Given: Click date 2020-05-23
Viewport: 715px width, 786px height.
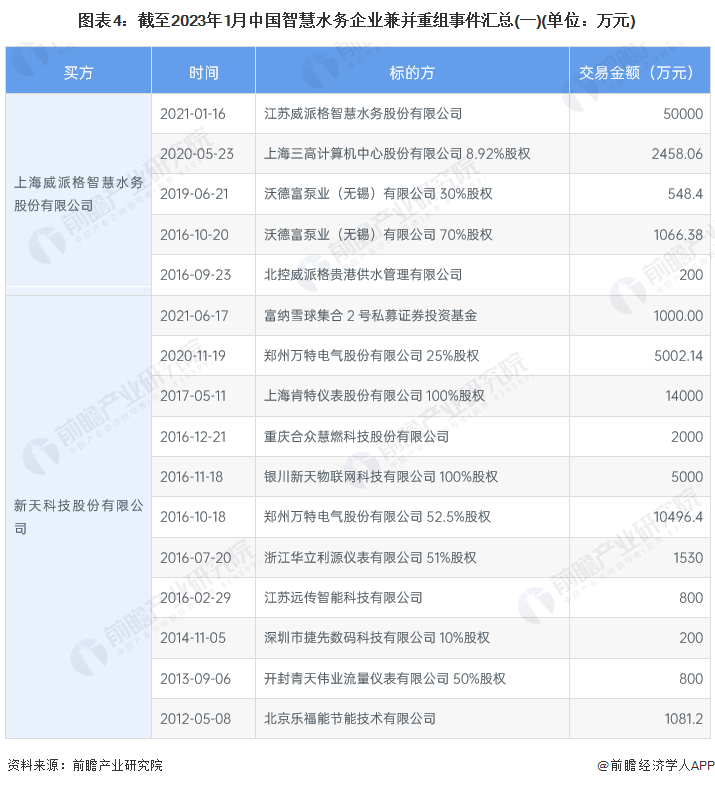Looking at the screenshot, I should click(197, 154).
